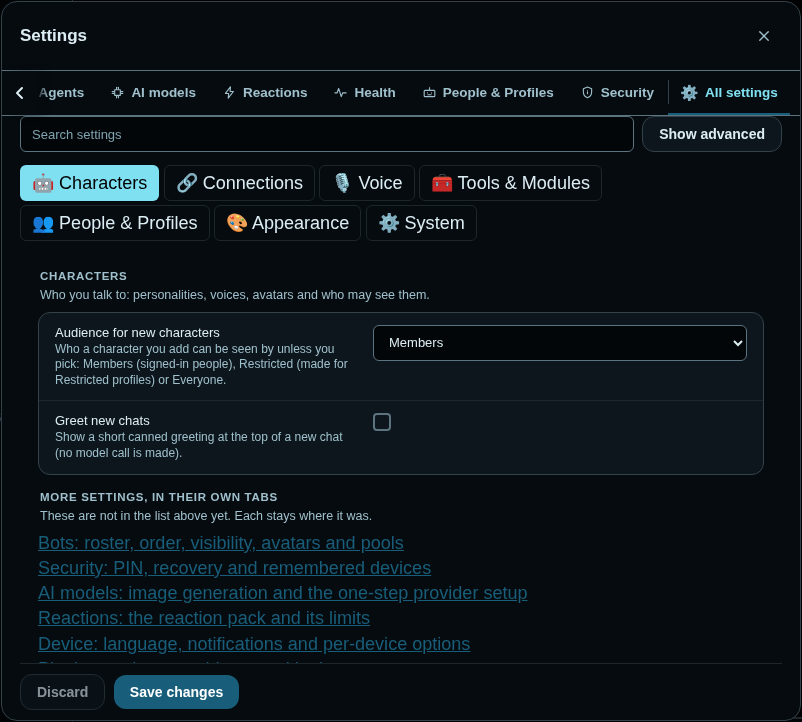The image size is (802, 722).
Task: Click Save changes button
Action: (x=176, y=692)
